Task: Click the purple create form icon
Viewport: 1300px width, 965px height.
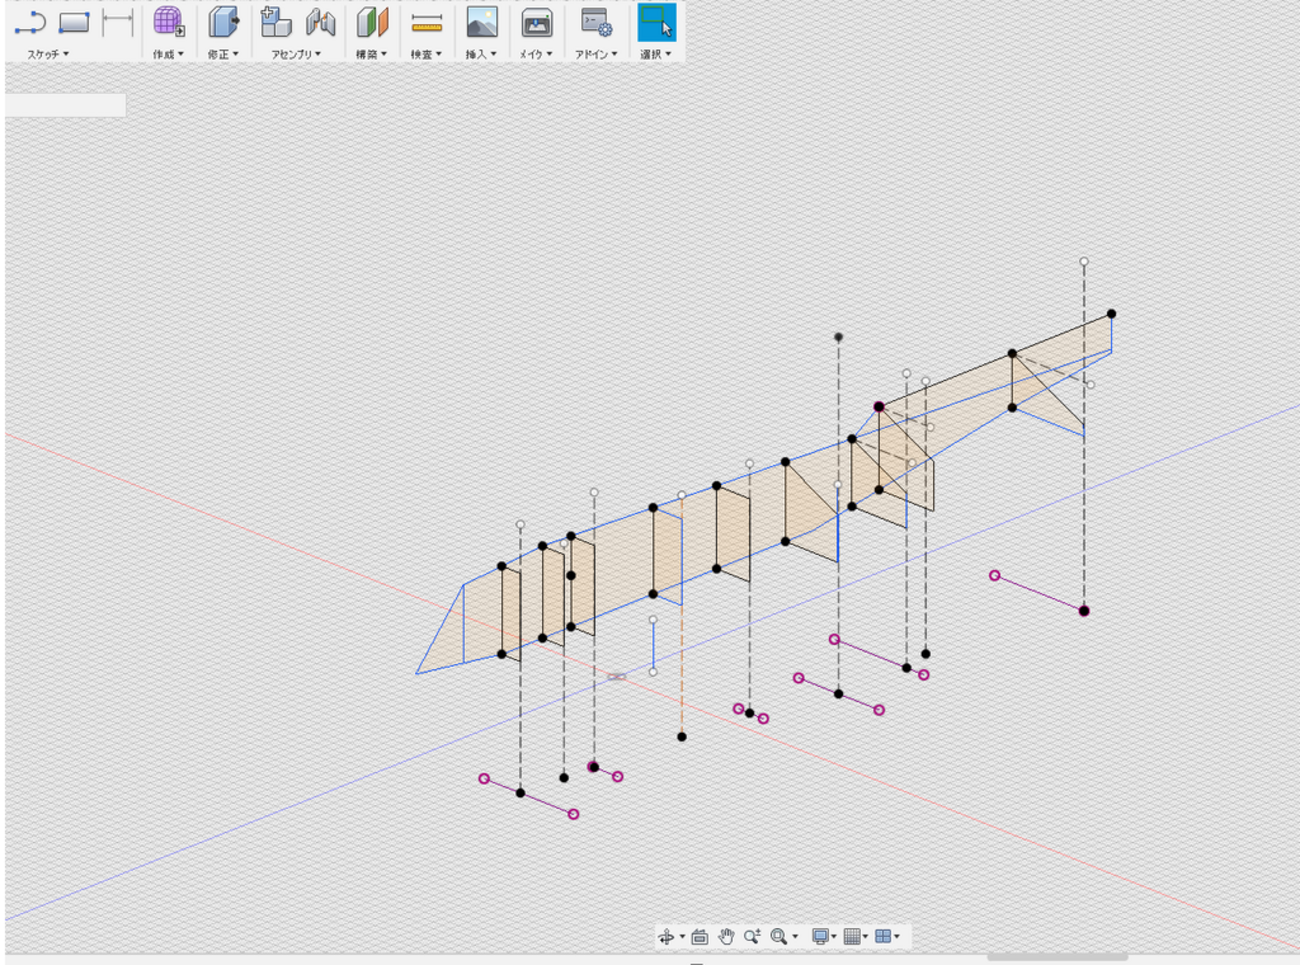Action: (168, 22)
